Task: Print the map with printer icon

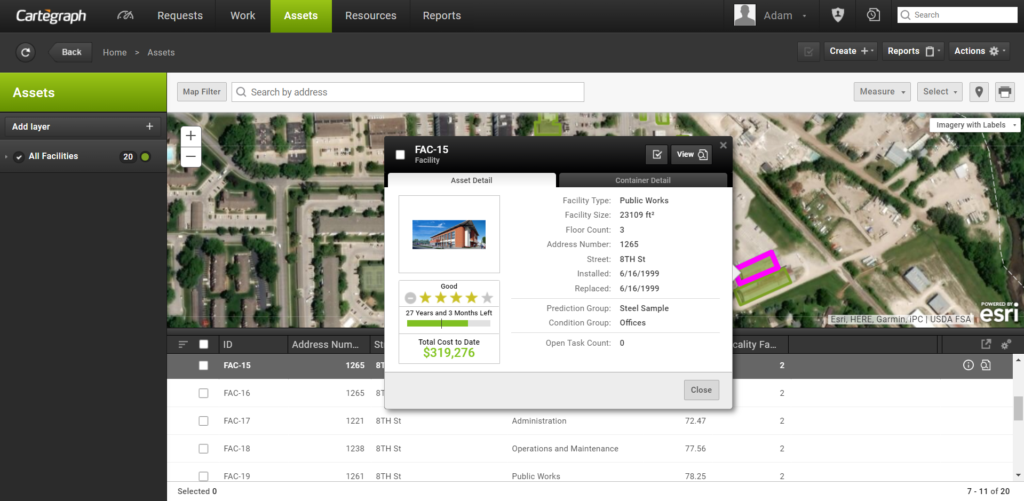Action: [x=1005, y=92]
